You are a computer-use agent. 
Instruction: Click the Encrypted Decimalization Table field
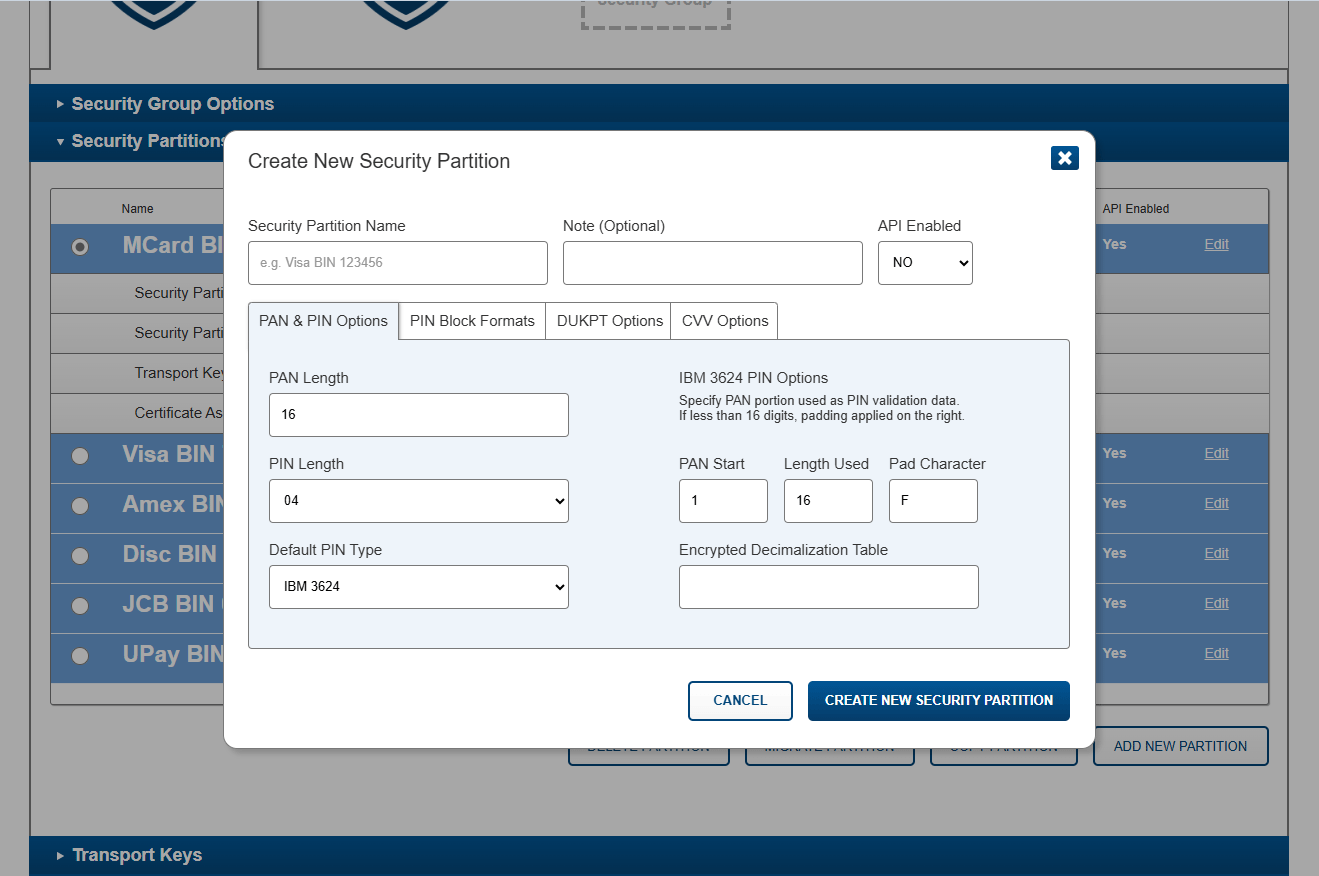click(x=829, y=587)
